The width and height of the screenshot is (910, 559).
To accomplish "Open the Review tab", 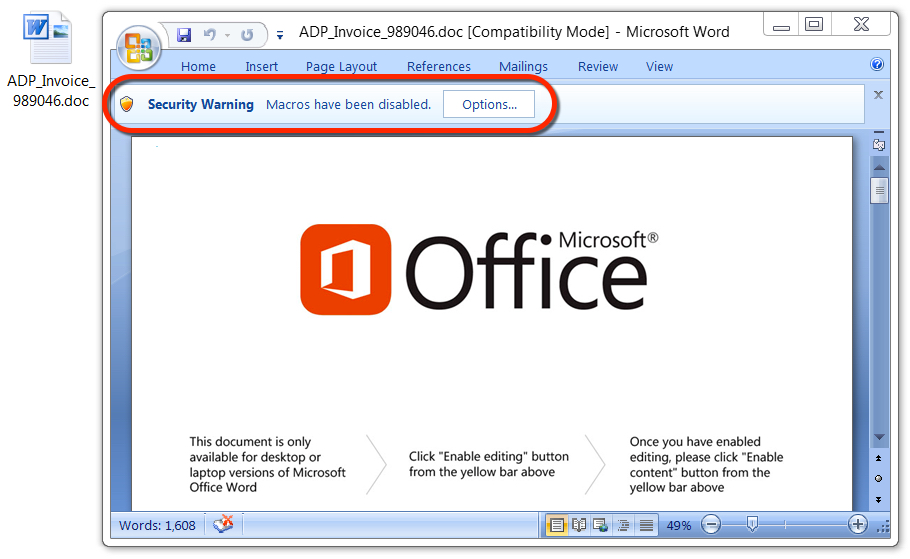I will [598, 67].
